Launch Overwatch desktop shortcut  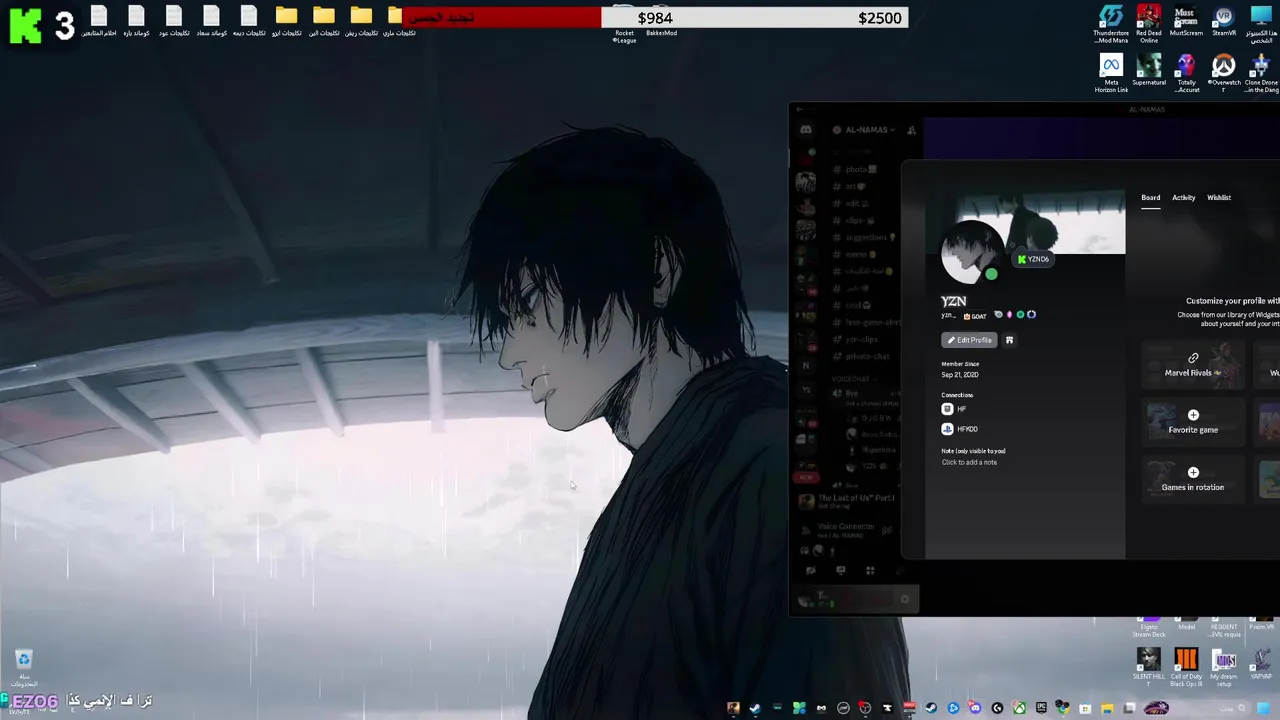pos(1224,74)
